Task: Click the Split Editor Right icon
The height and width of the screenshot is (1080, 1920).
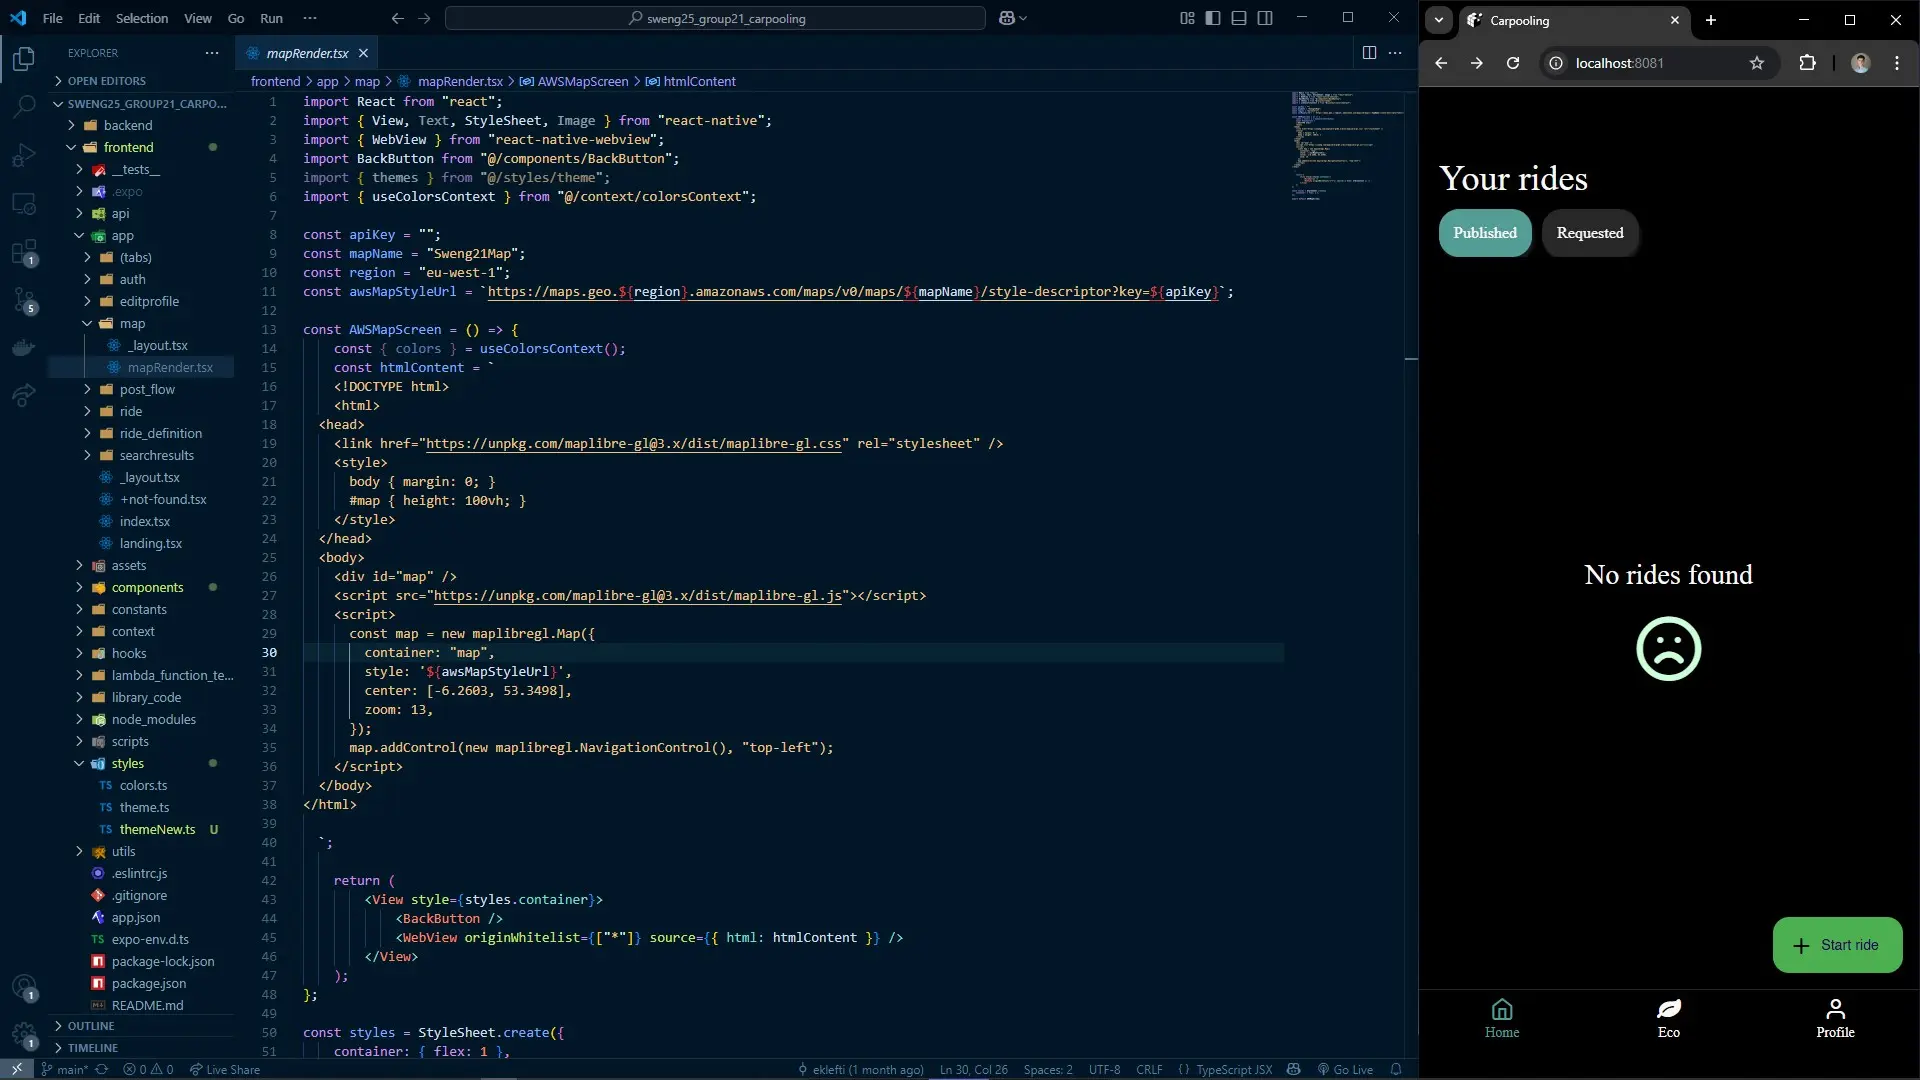Action: tap(1369, 53)
